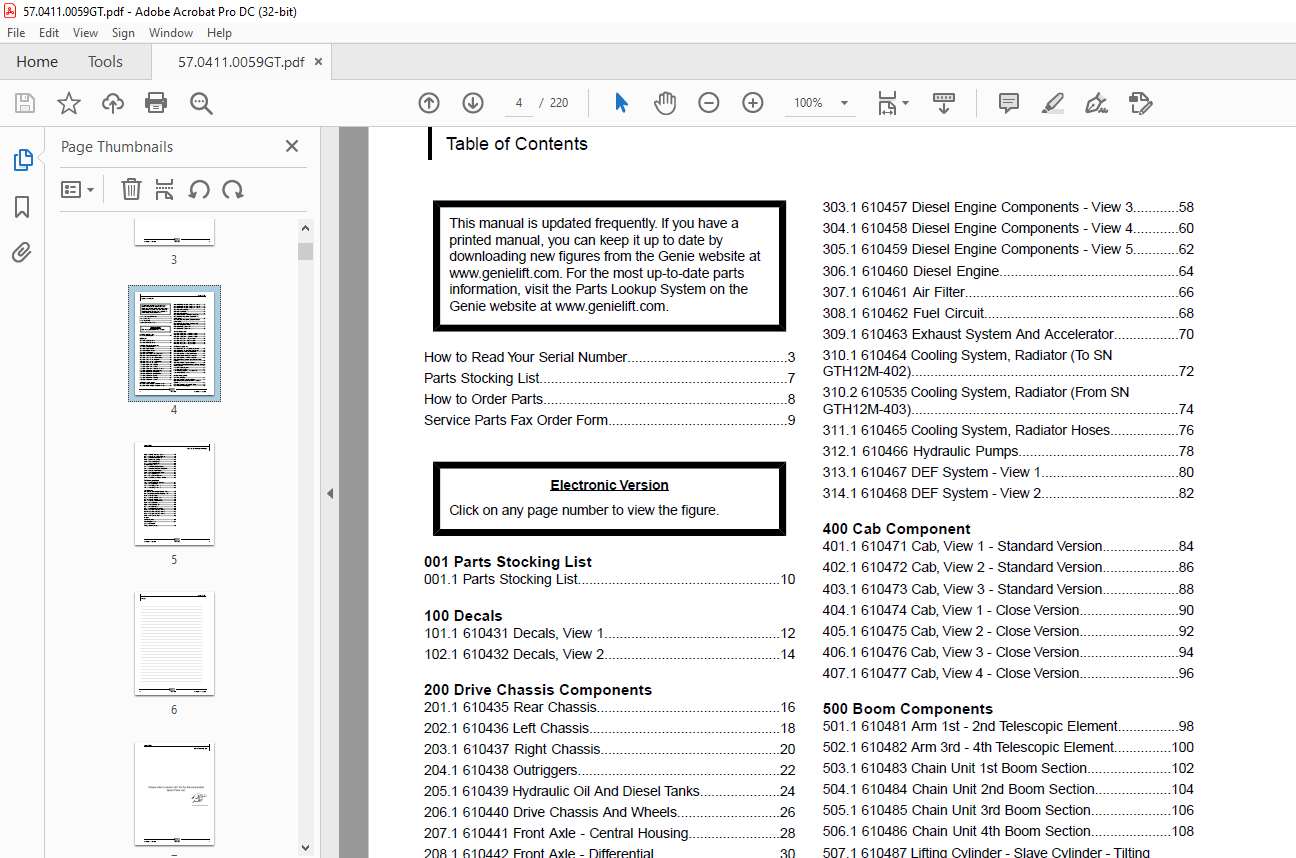This screenshot has height=858, width=1296.
Task: Select page 5 thumbnail
Action: click(174, 493)
